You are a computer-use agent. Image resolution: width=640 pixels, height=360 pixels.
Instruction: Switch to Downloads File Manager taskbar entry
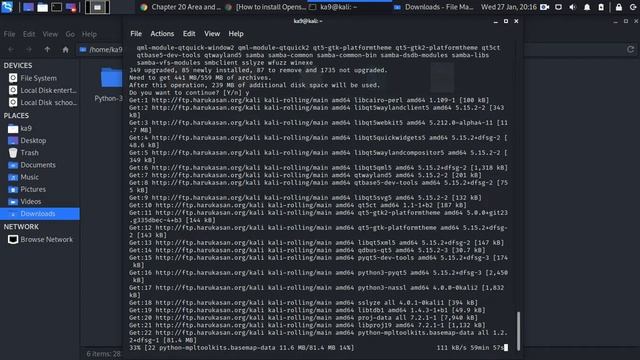434,7
